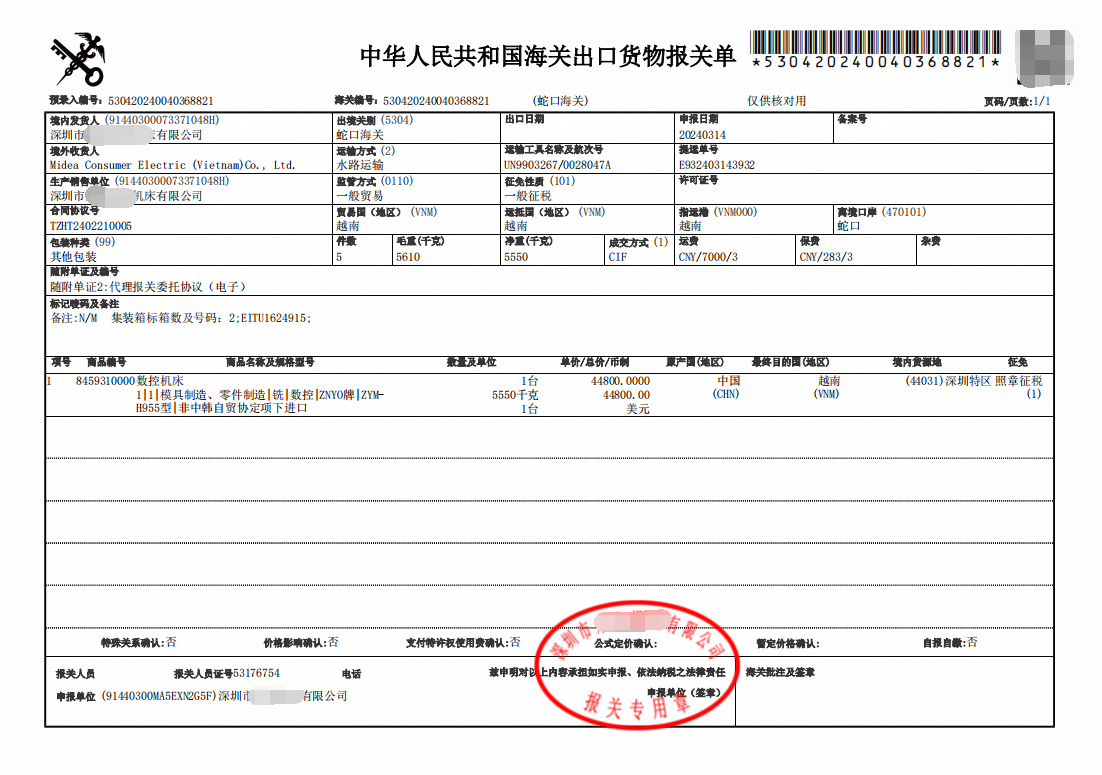The image size is (1102, 775).
Task: Click the document title 中华人民共和国海关出口货物报关单
Action: [x=547, y=57]
